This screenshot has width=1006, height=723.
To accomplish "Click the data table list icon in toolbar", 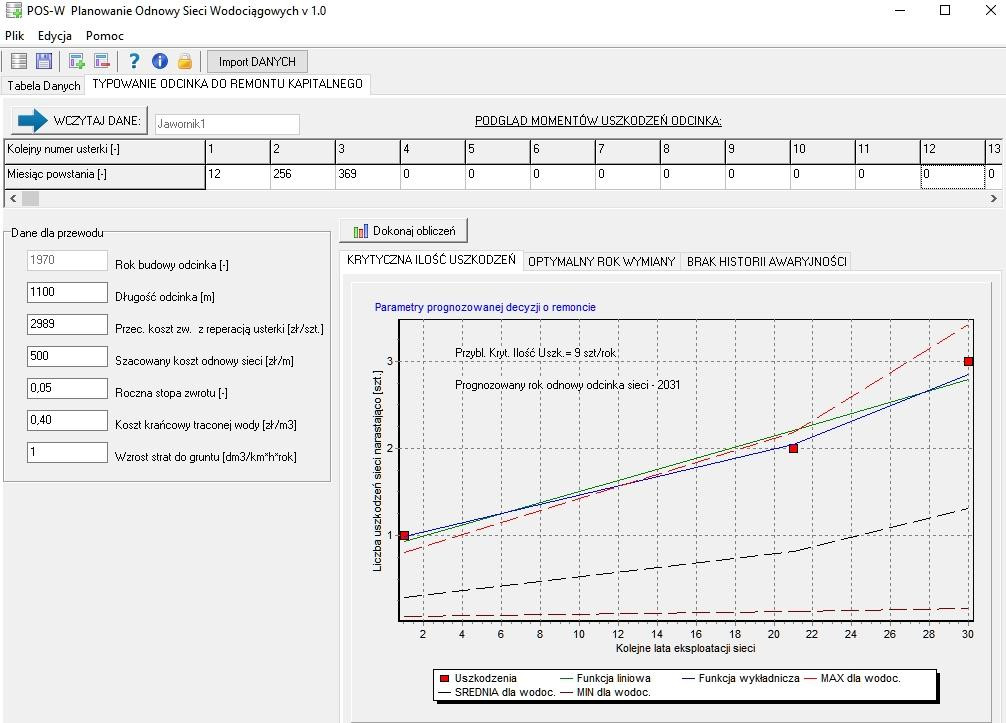I will [x=19, y=61].
